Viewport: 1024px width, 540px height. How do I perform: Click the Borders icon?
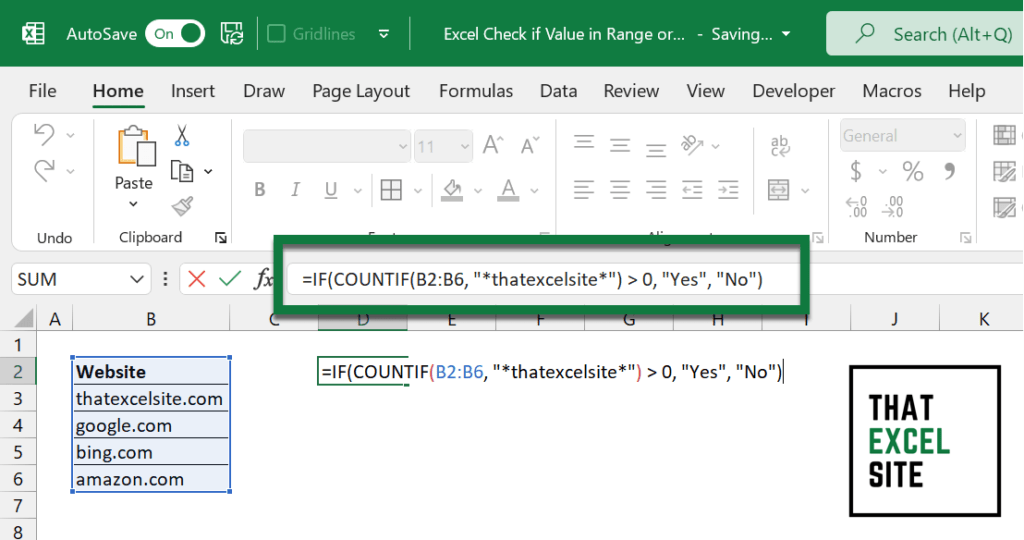point(391,190)
